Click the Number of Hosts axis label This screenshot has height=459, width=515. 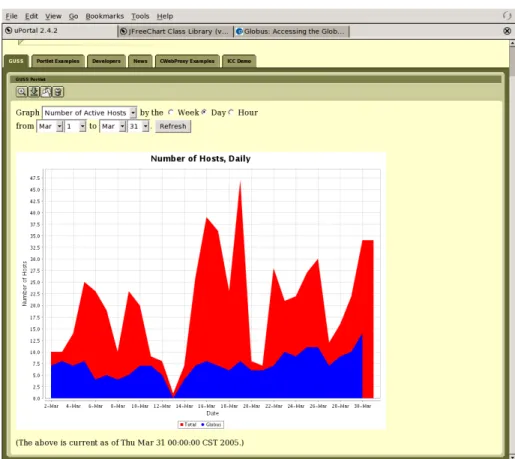point(24,283)
